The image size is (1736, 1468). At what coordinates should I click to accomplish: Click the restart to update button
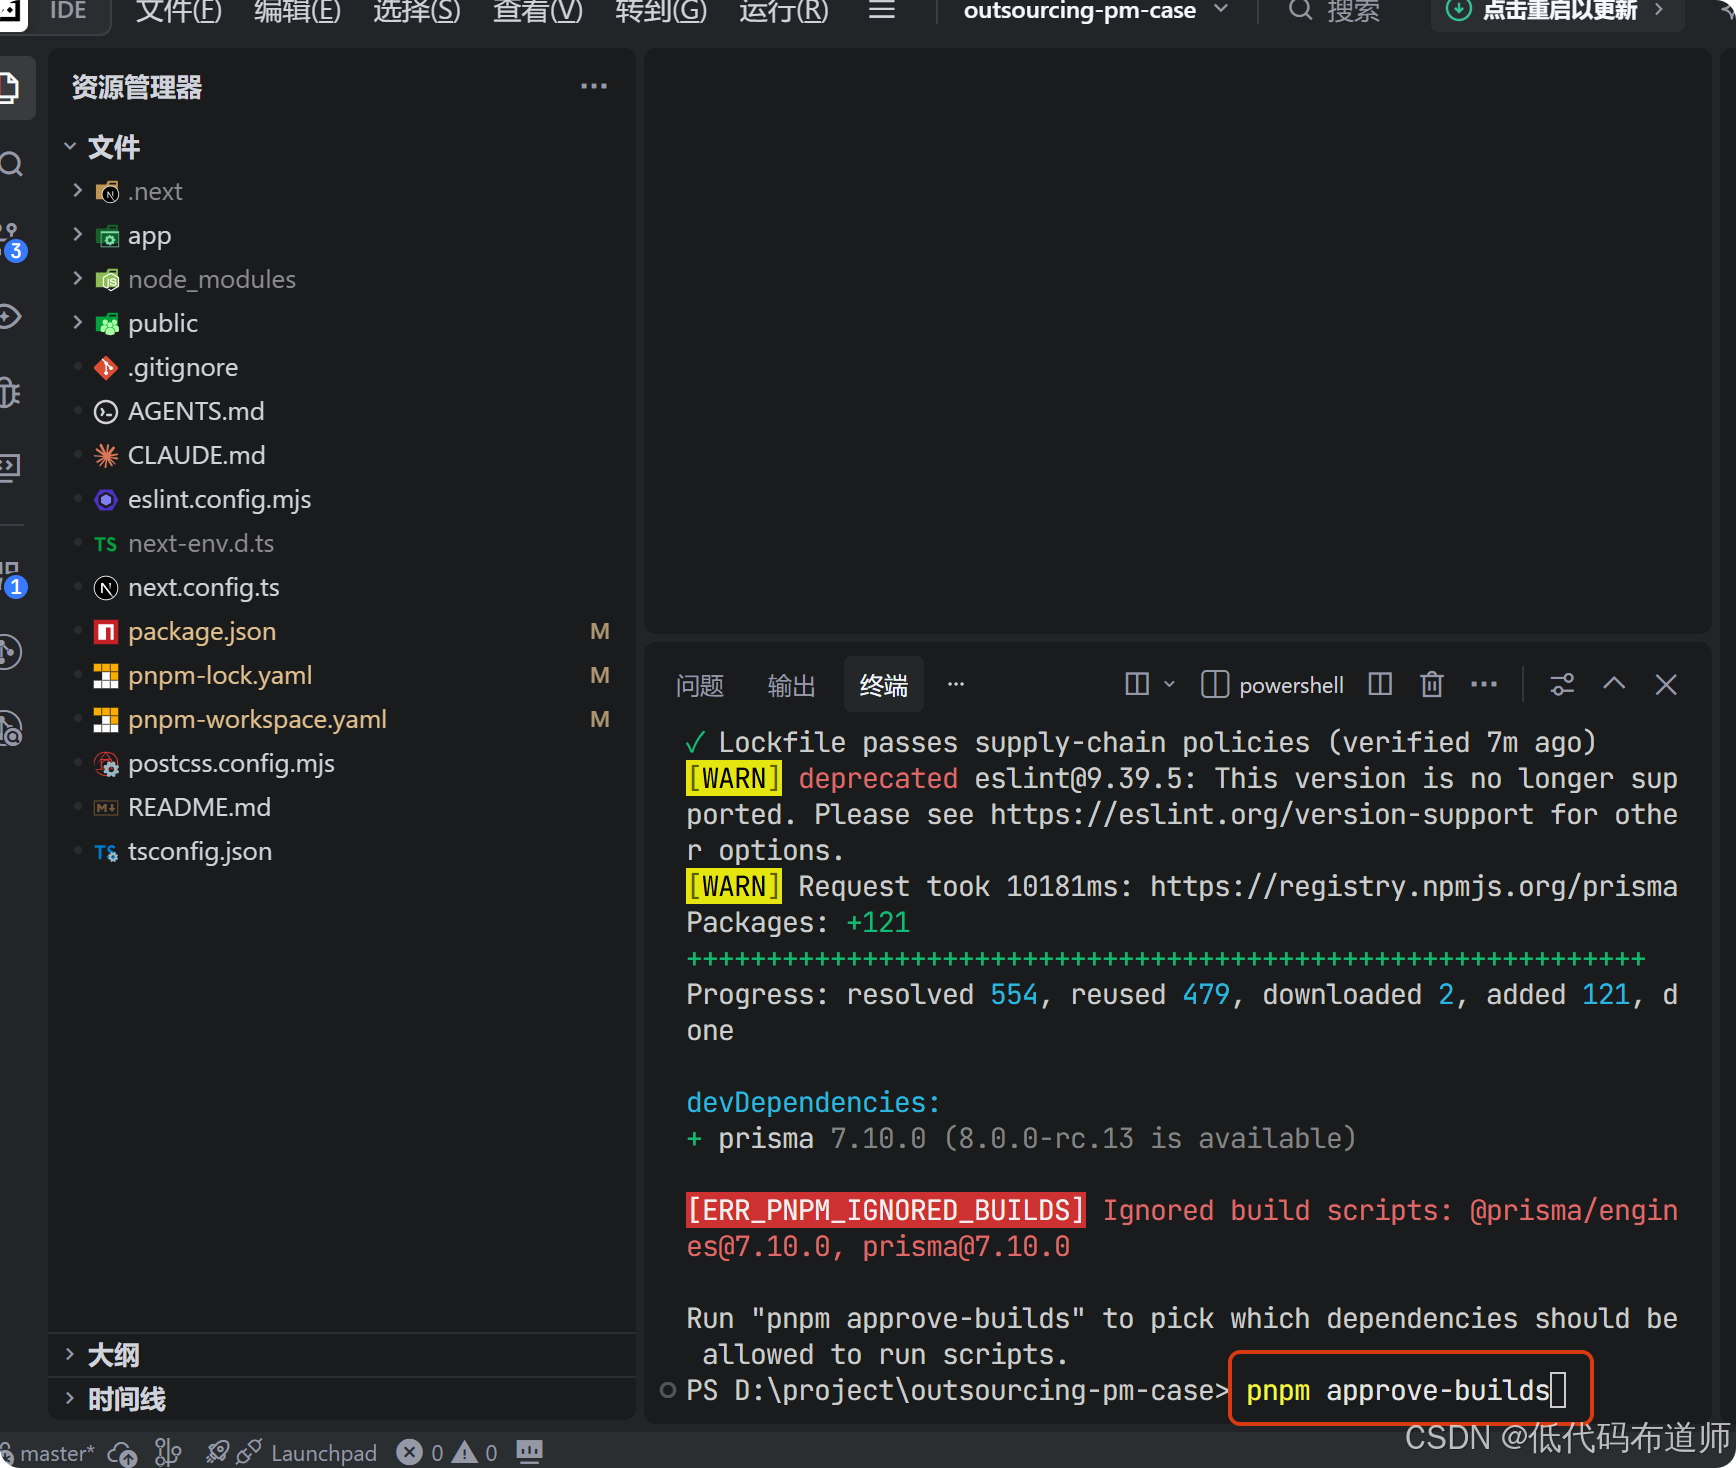pyautogui.click(x=1556, y=11)
